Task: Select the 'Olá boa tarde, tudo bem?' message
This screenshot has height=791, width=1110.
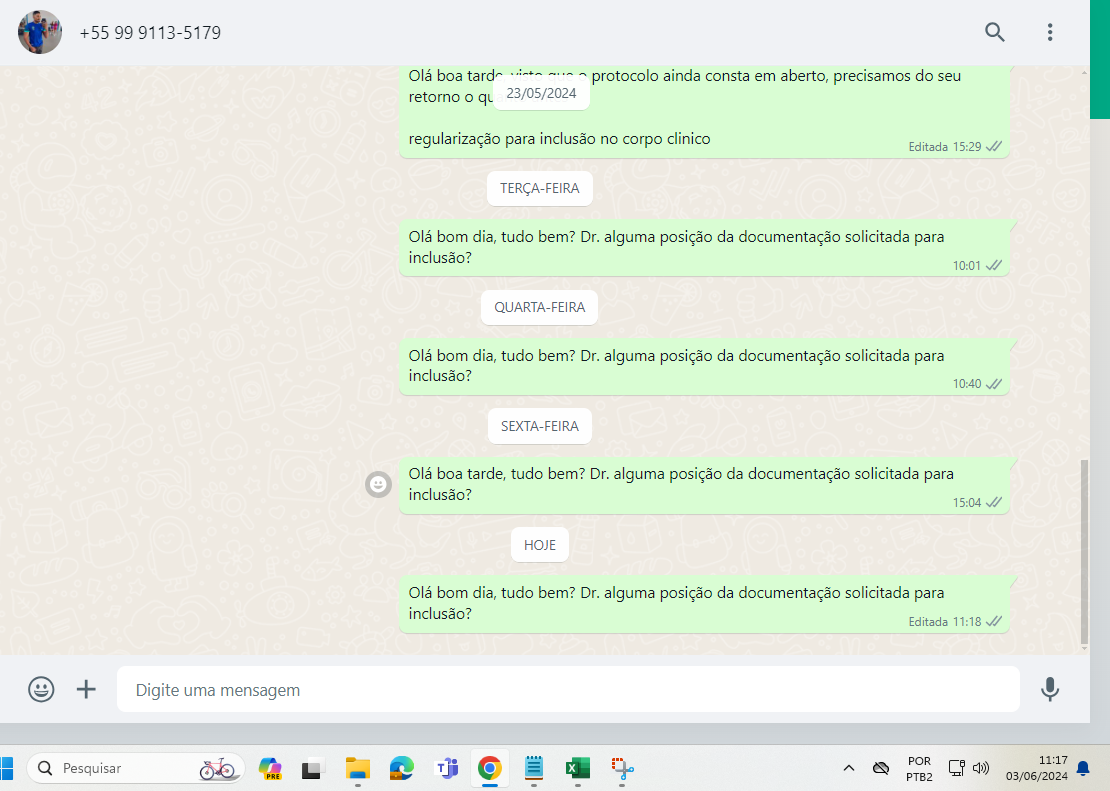Action: tap(704, 486)
